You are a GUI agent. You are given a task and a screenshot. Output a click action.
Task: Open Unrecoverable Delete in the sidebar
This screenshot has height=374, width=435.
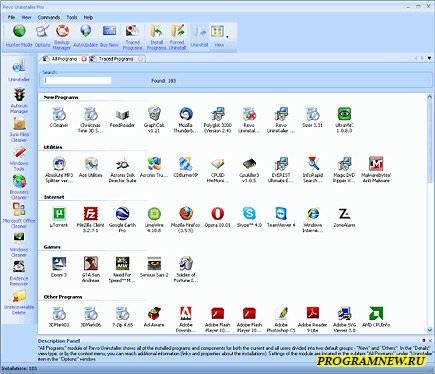tap(19, 303)
